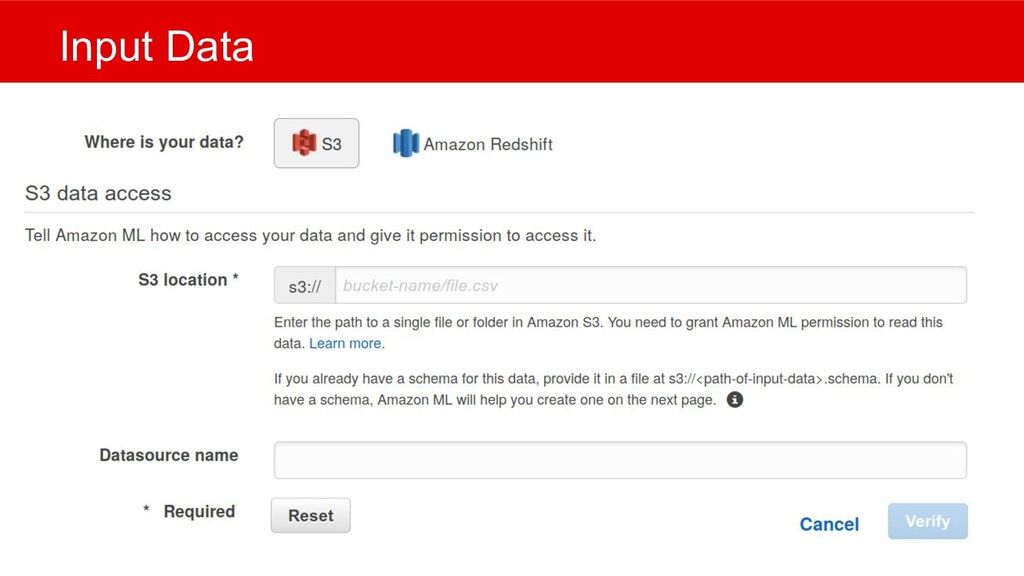The image size is (1024, 576).
Task: Select S3 as the data source
Action: [316, 143]
